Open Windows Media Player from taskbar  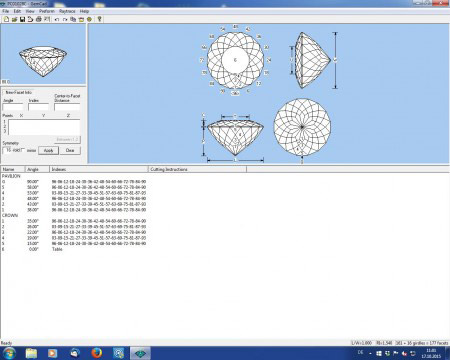click(x=53, y=353)
